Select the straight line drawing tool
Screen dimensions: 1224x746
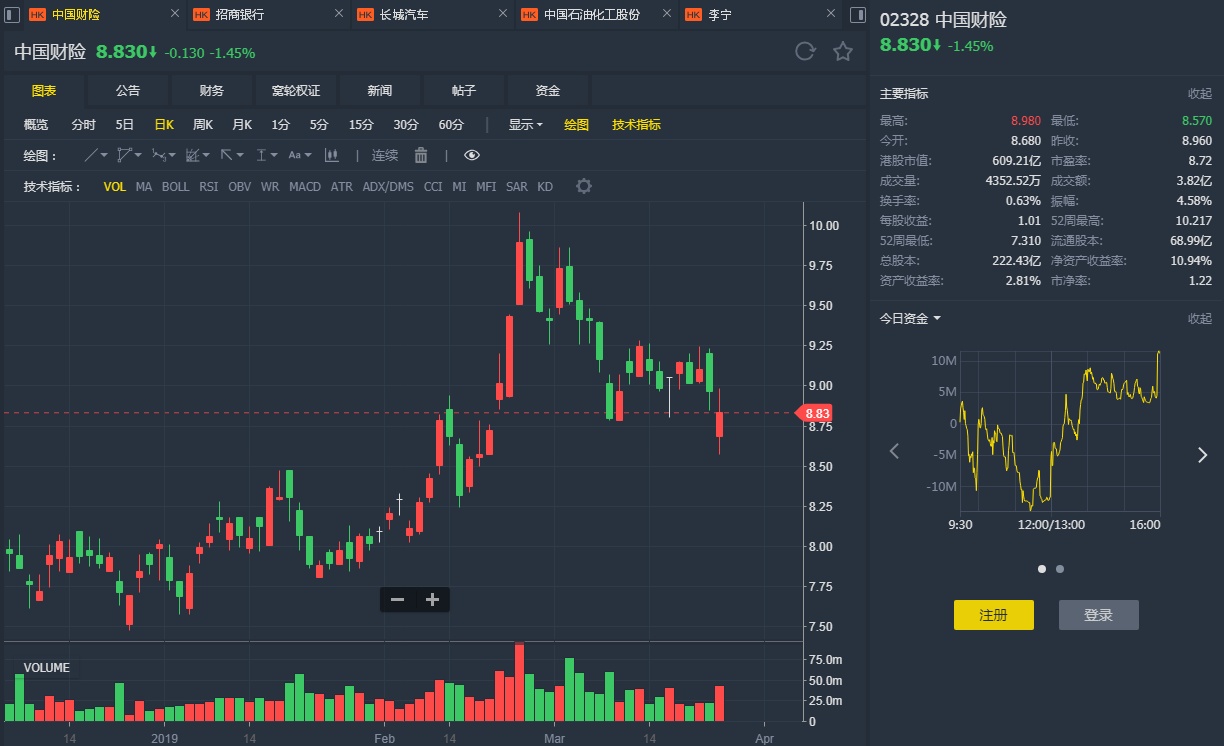(90, 155)
